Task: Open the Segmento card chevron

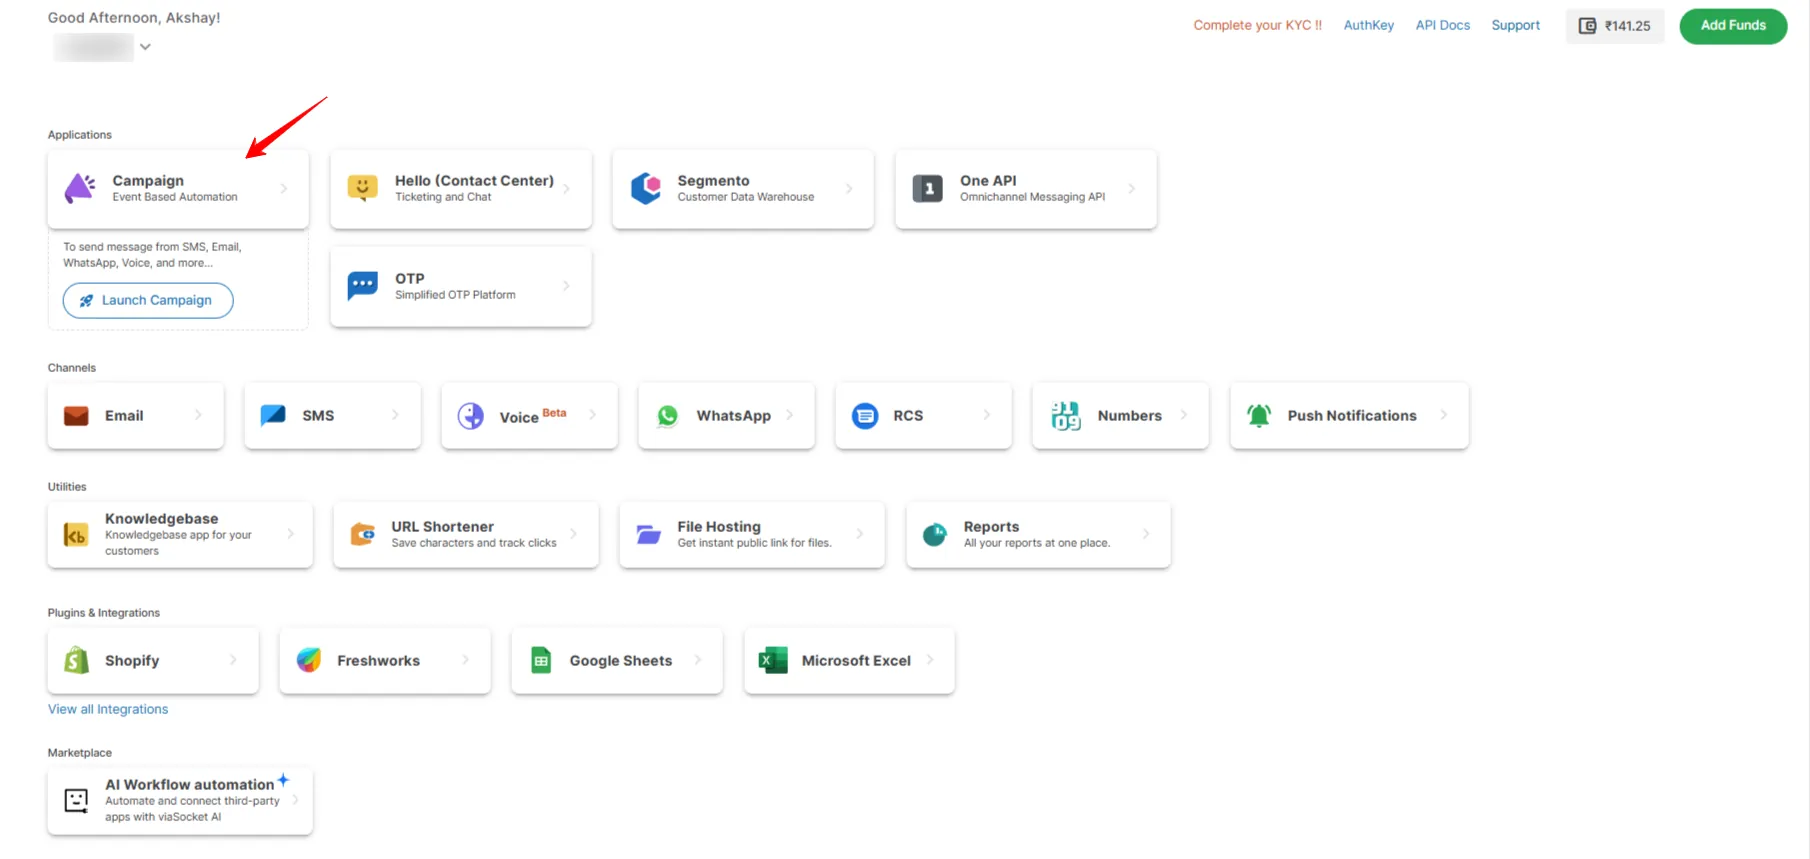Action: pyautogui.click(x=849, y=188)
